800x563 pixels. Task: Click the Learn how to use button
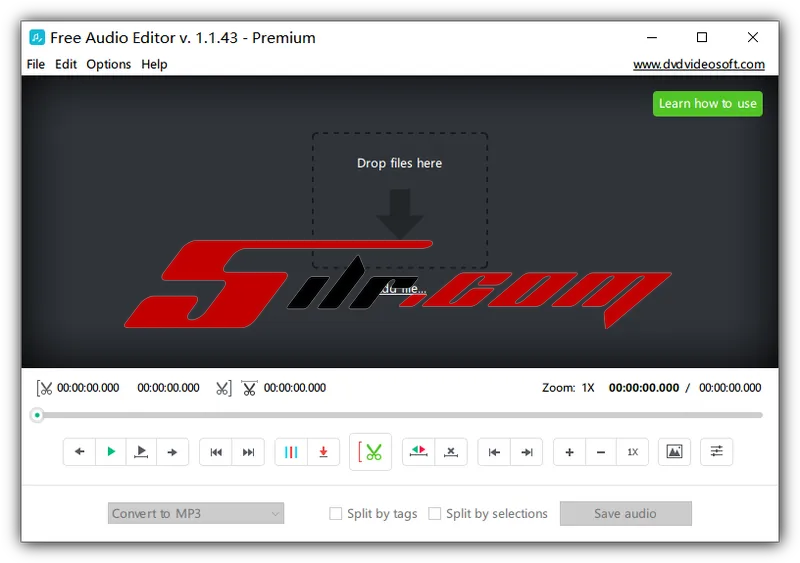coord(708,104)
